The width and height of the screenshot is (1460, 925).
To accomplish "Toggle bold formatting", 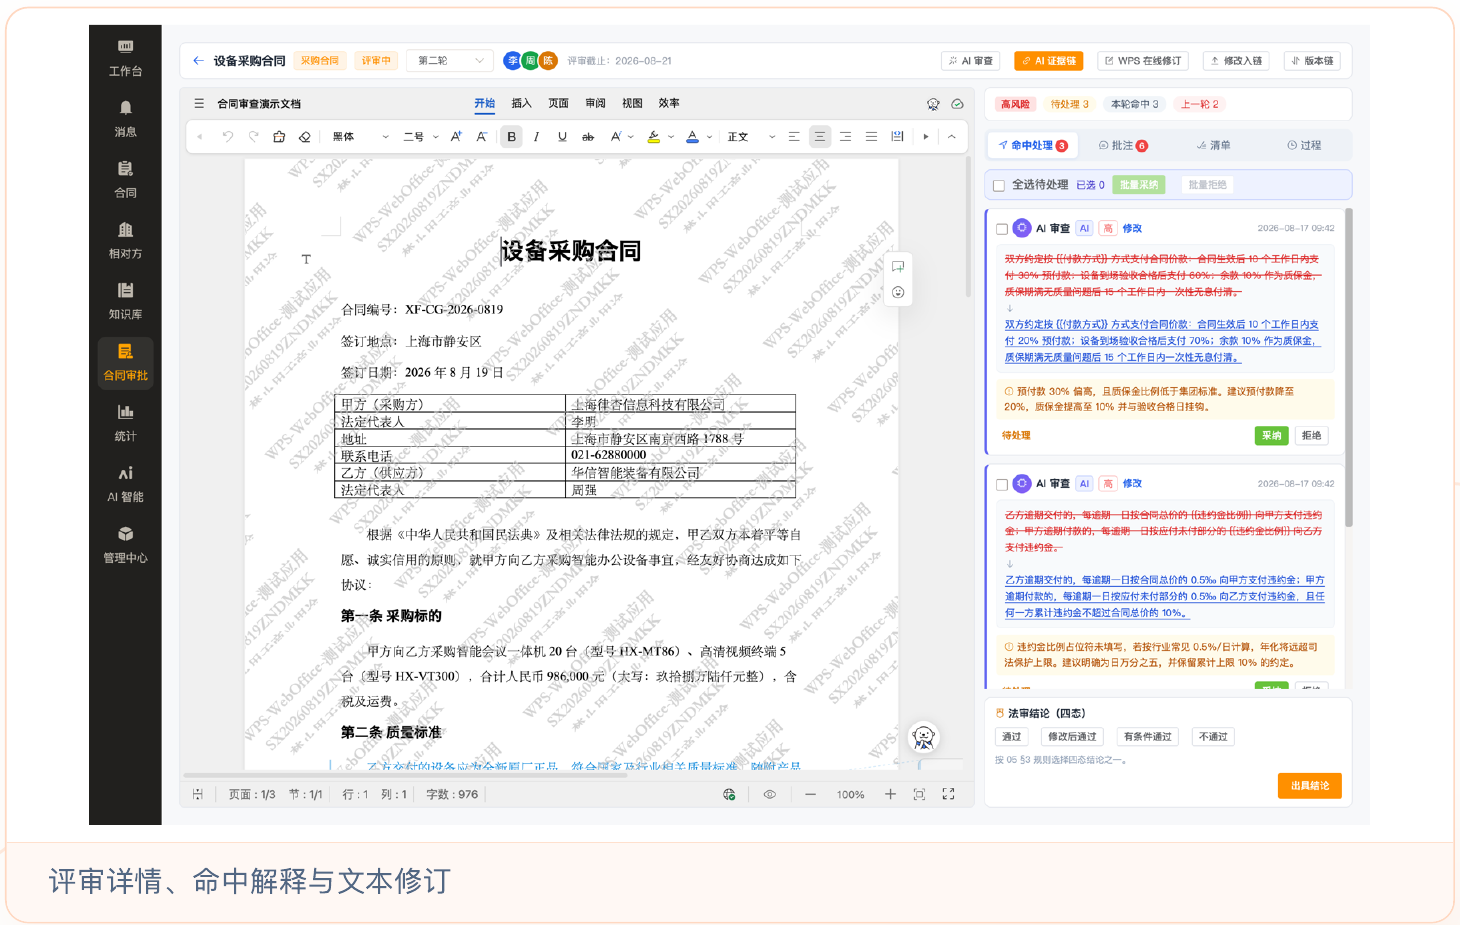I will pyautogui.click(x=511, y=137).
